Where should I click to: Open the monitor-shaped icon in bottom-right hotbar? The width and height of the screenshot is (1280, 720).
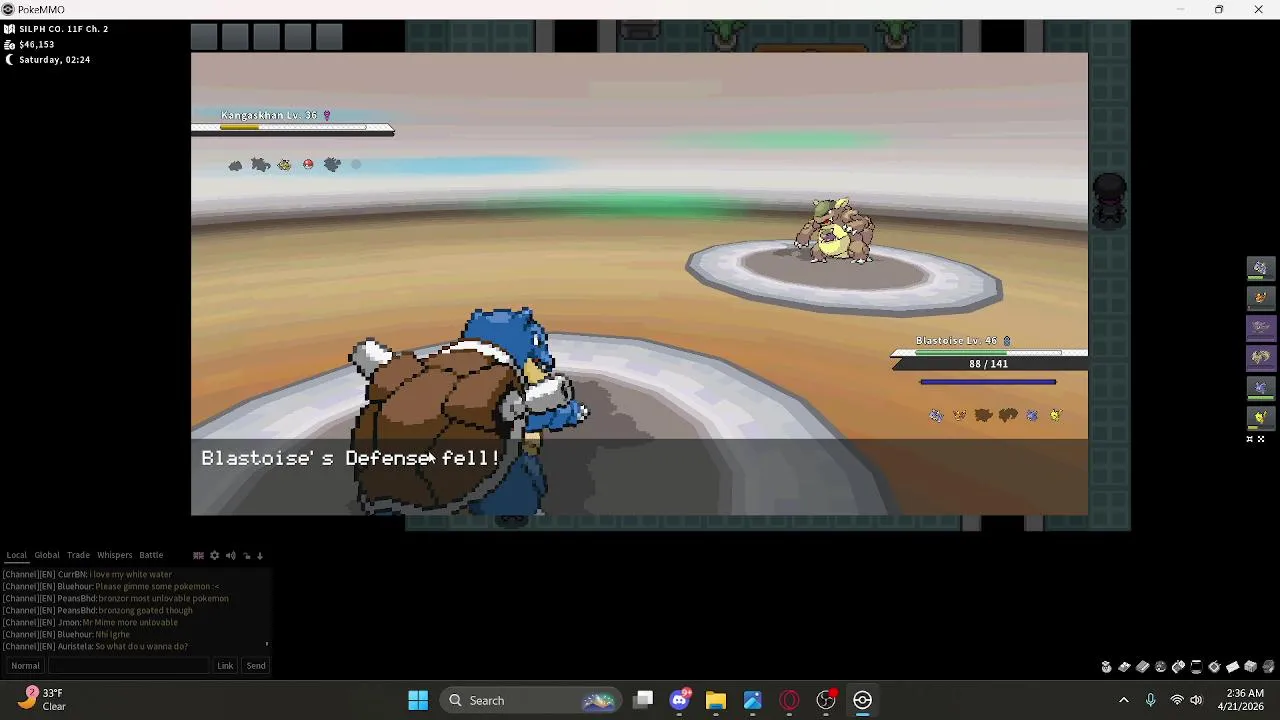click(x=1196, y=667)
